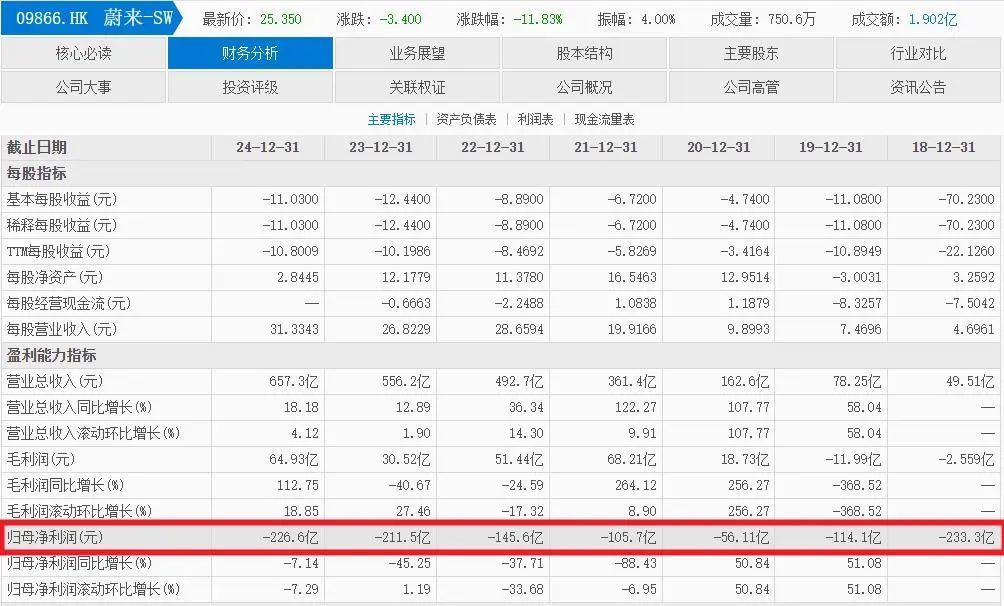Image resolution: width=1004 pixels, height=606 pixels.
Task: Go to the 行业对比 tab
Action: click(x=918, y=53)
